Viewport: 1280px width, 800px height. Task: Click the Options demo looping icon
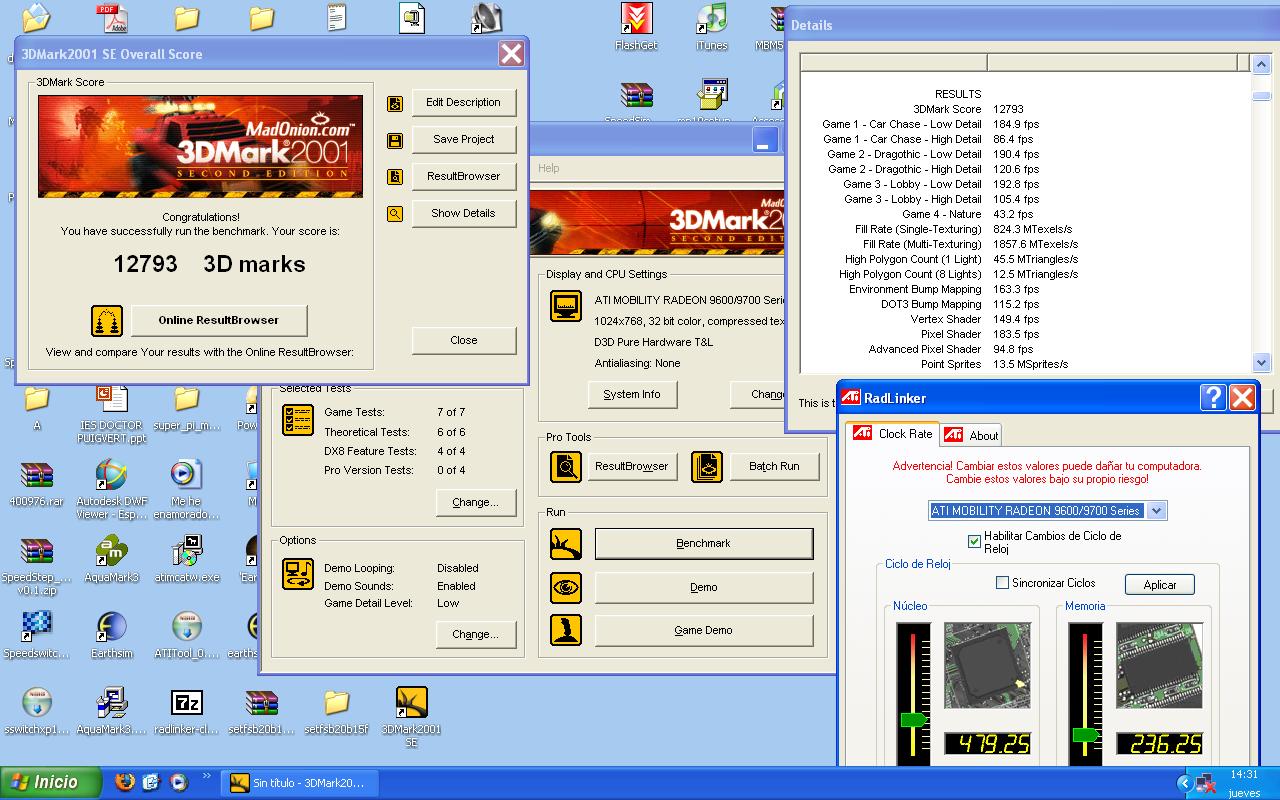[x=298, y=574]
